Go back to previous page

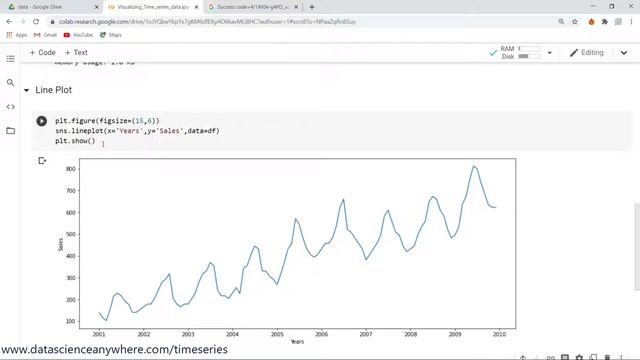(x=9, y=22)
